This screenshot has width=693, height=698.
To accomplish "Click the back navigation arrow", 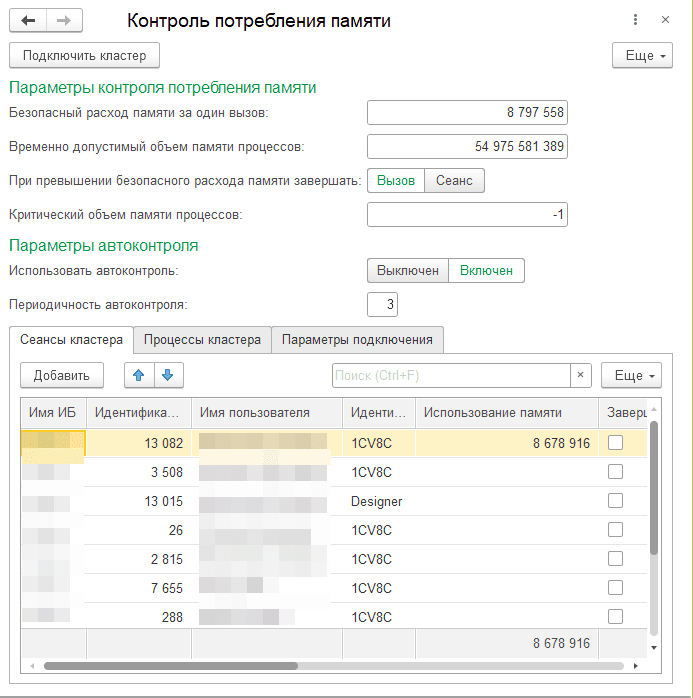I will 28,21.
